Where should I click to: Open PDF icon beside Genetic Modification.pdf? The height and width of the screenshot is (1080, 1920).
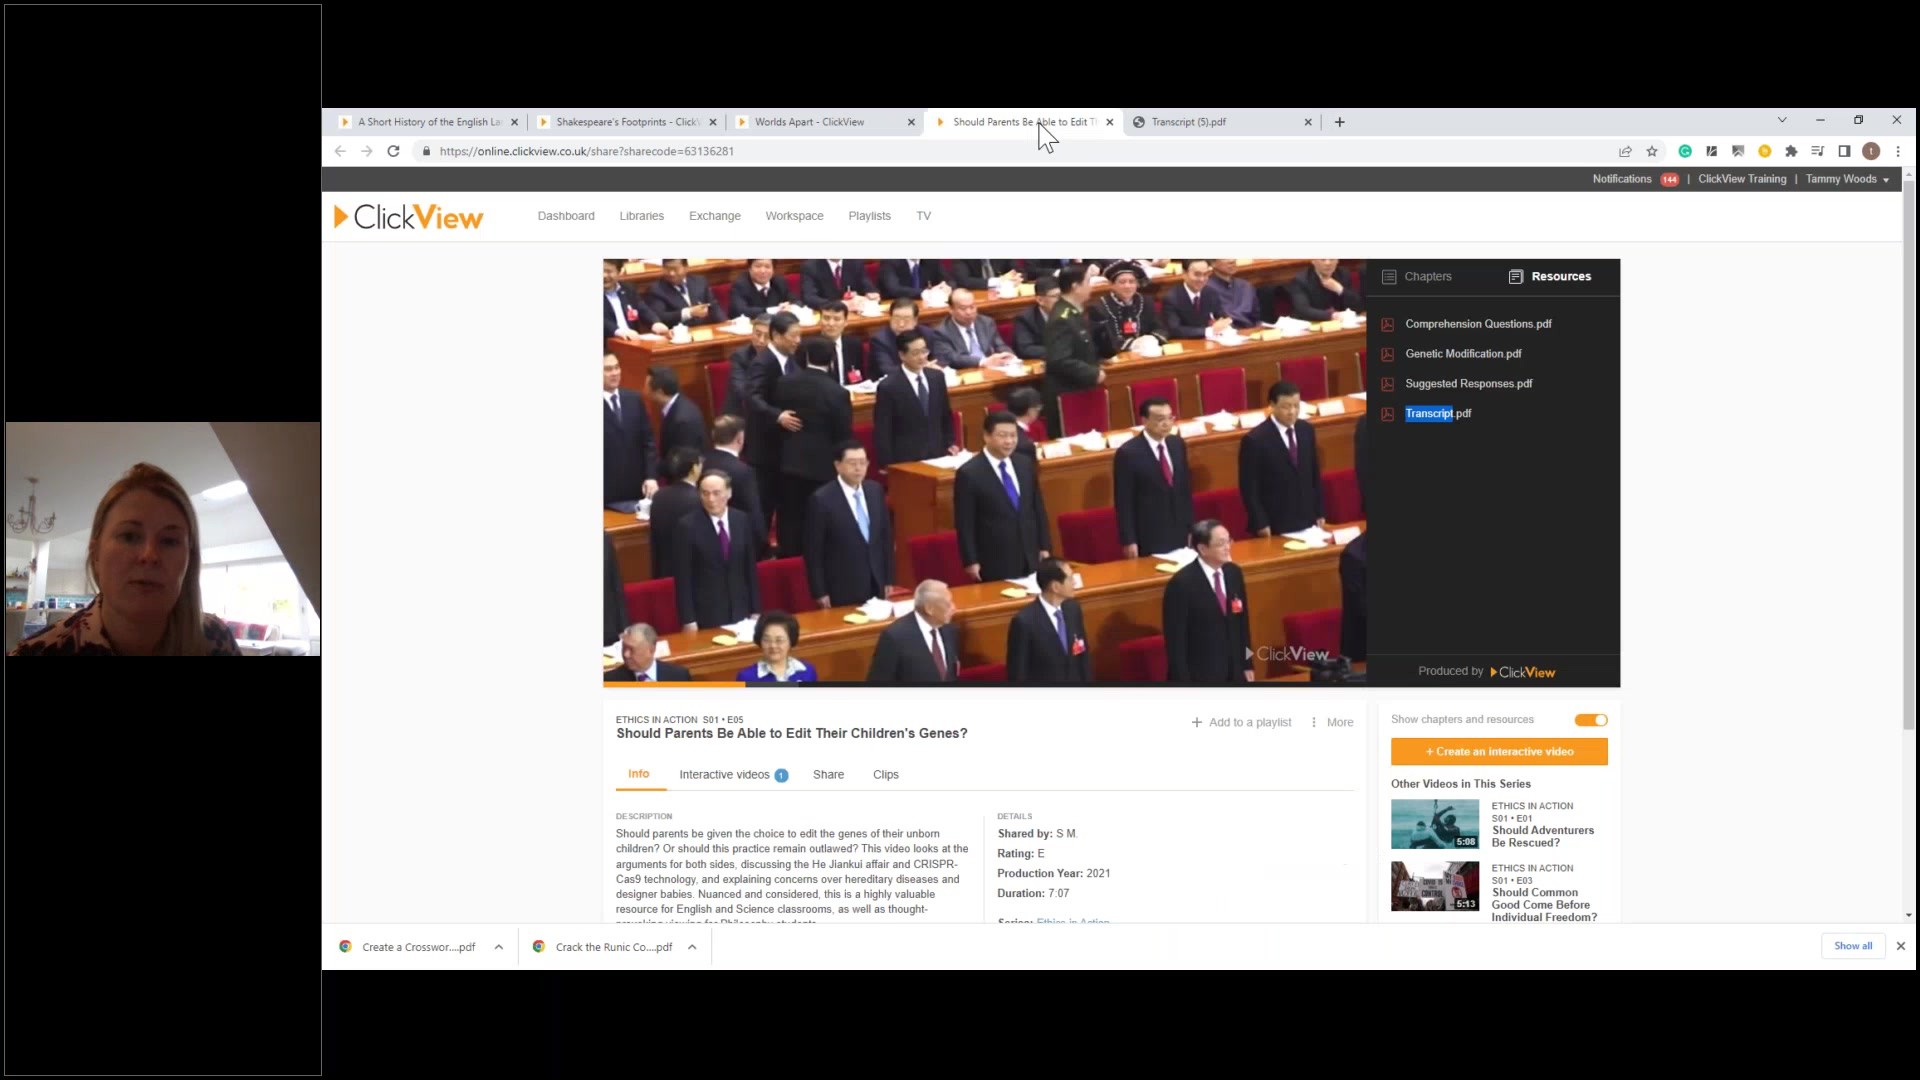click(x=1388, y=354)
